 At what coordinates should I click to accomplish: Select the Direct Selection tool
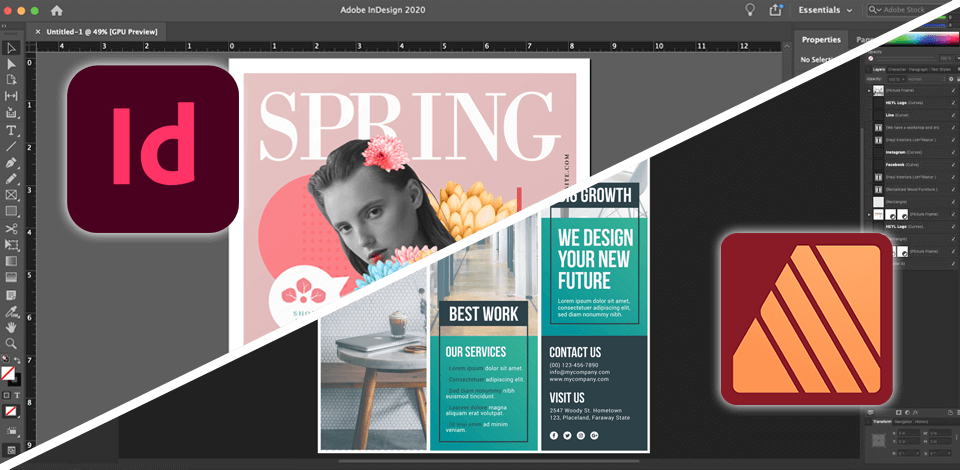pyautogui.click(x=11, y=64)
